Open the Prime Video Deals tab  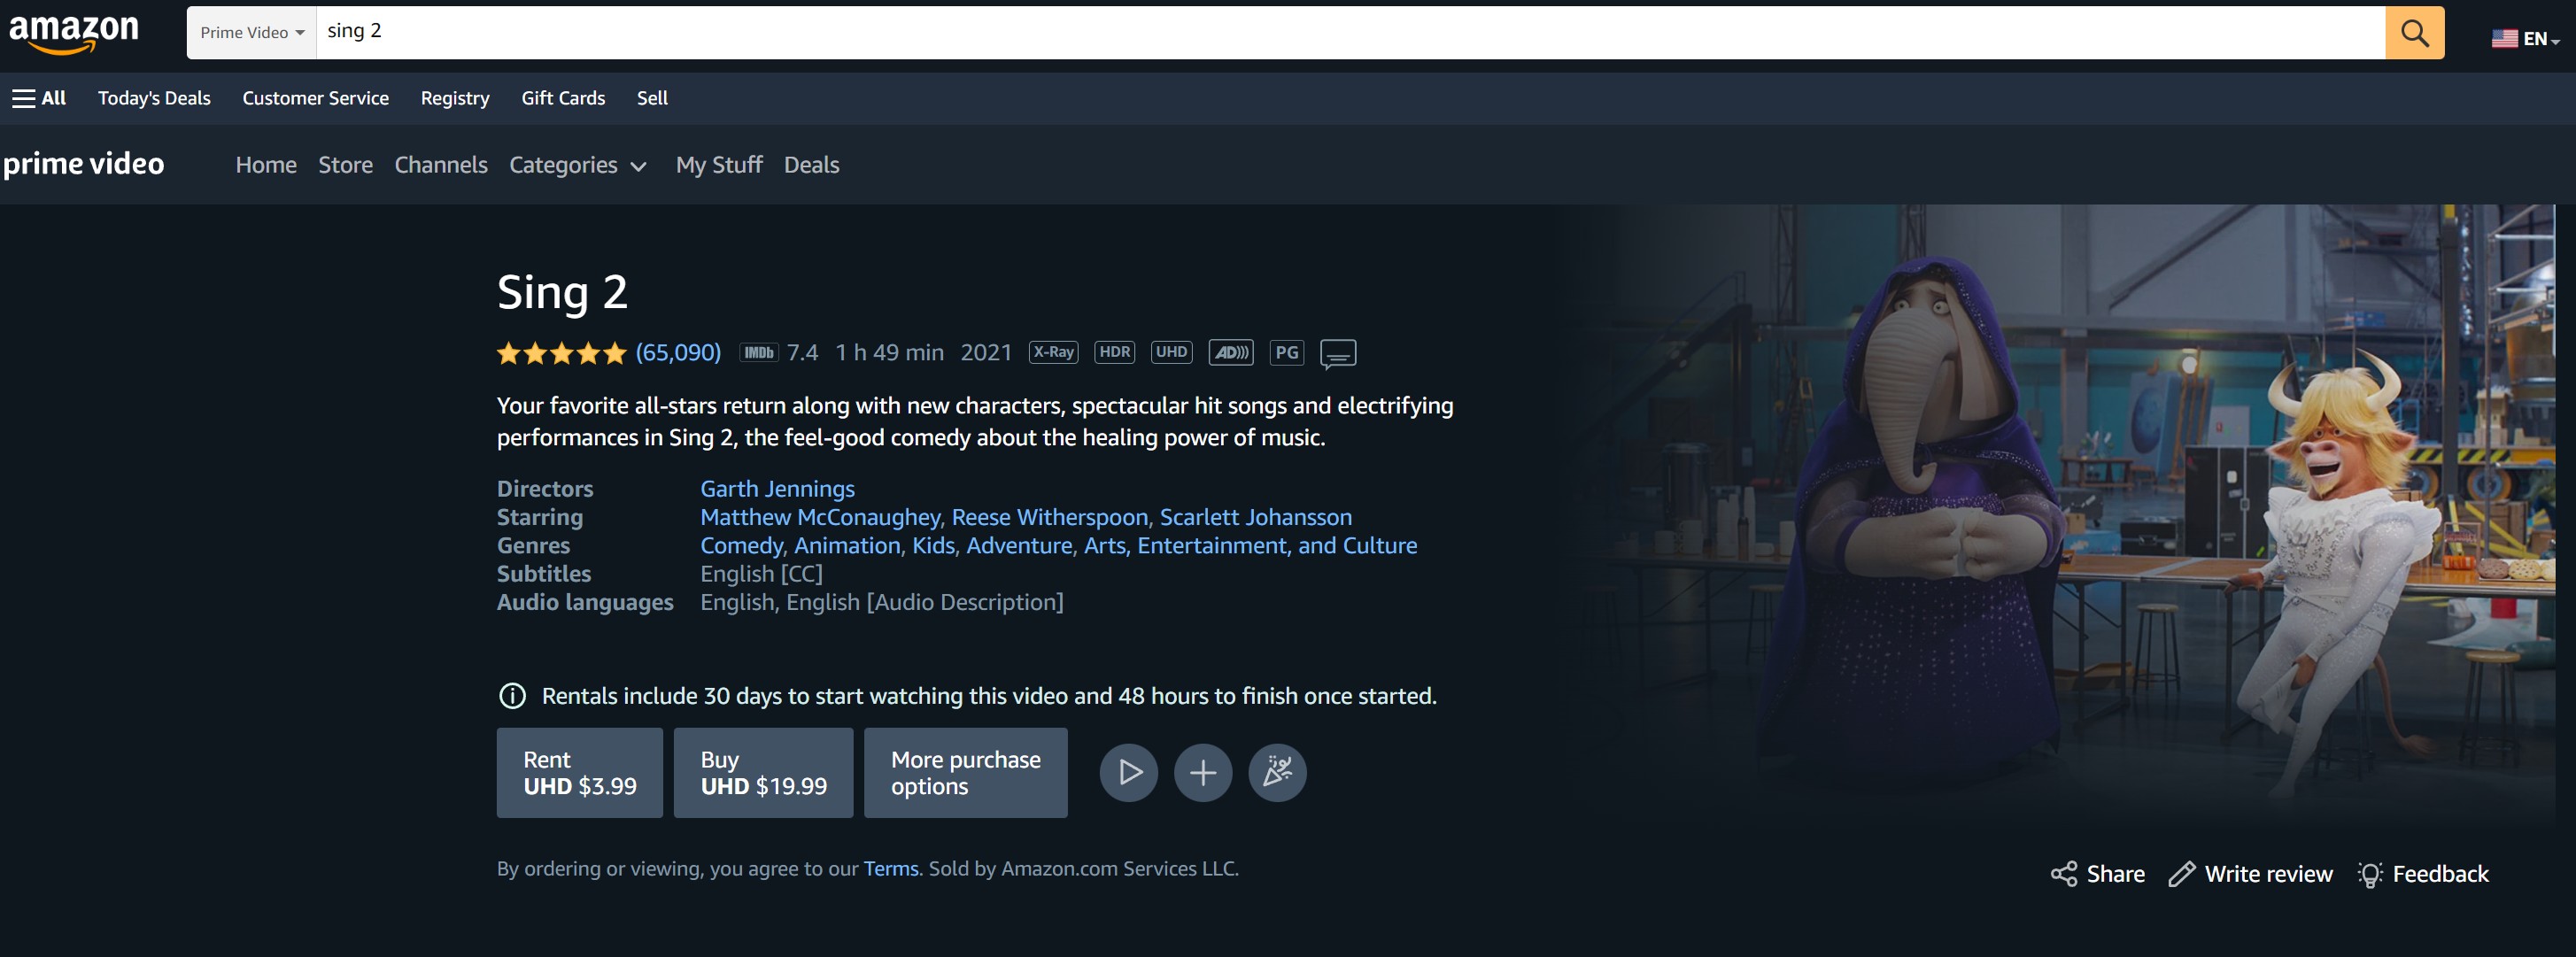(811, 165)
